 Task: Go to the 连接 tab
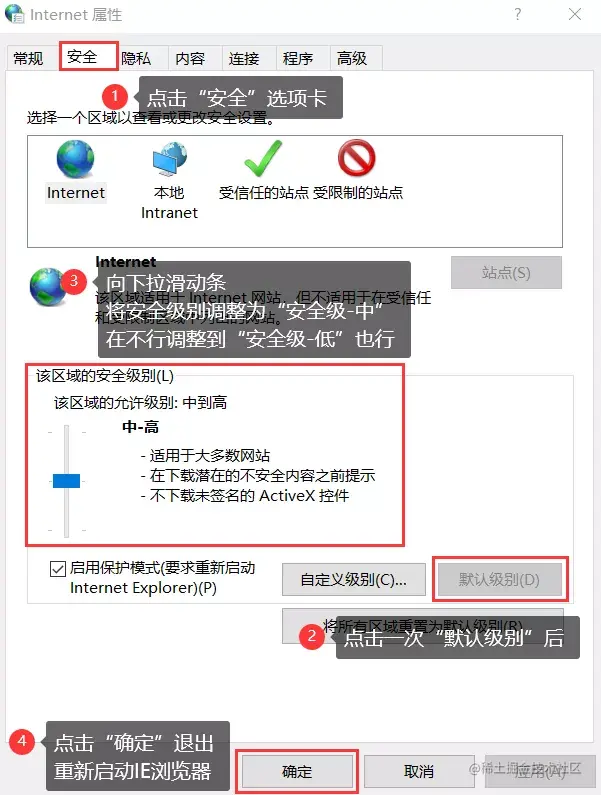[x=244, y=58]
